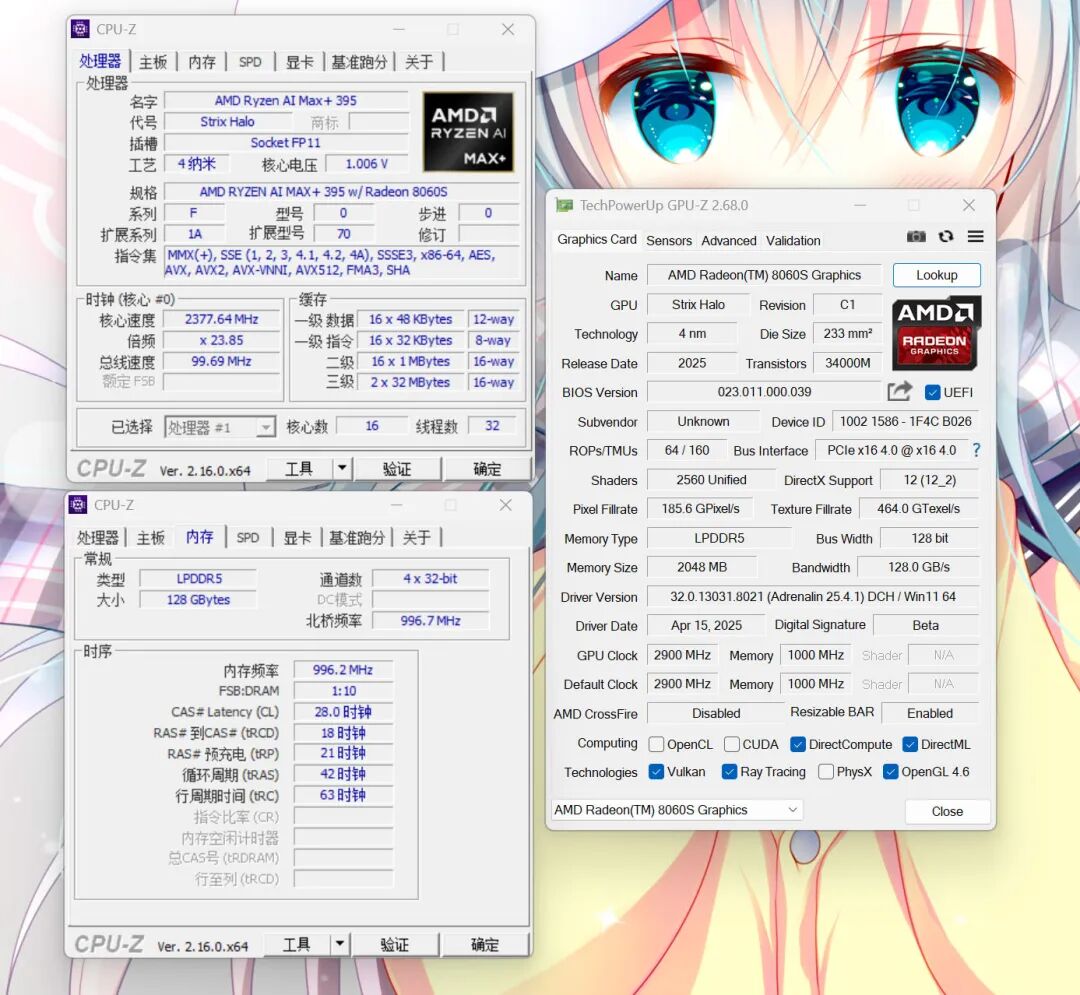This screenshot has width=1080, height=995.
Task: Open SPD tab in processor window
Action: coord(250,62)
